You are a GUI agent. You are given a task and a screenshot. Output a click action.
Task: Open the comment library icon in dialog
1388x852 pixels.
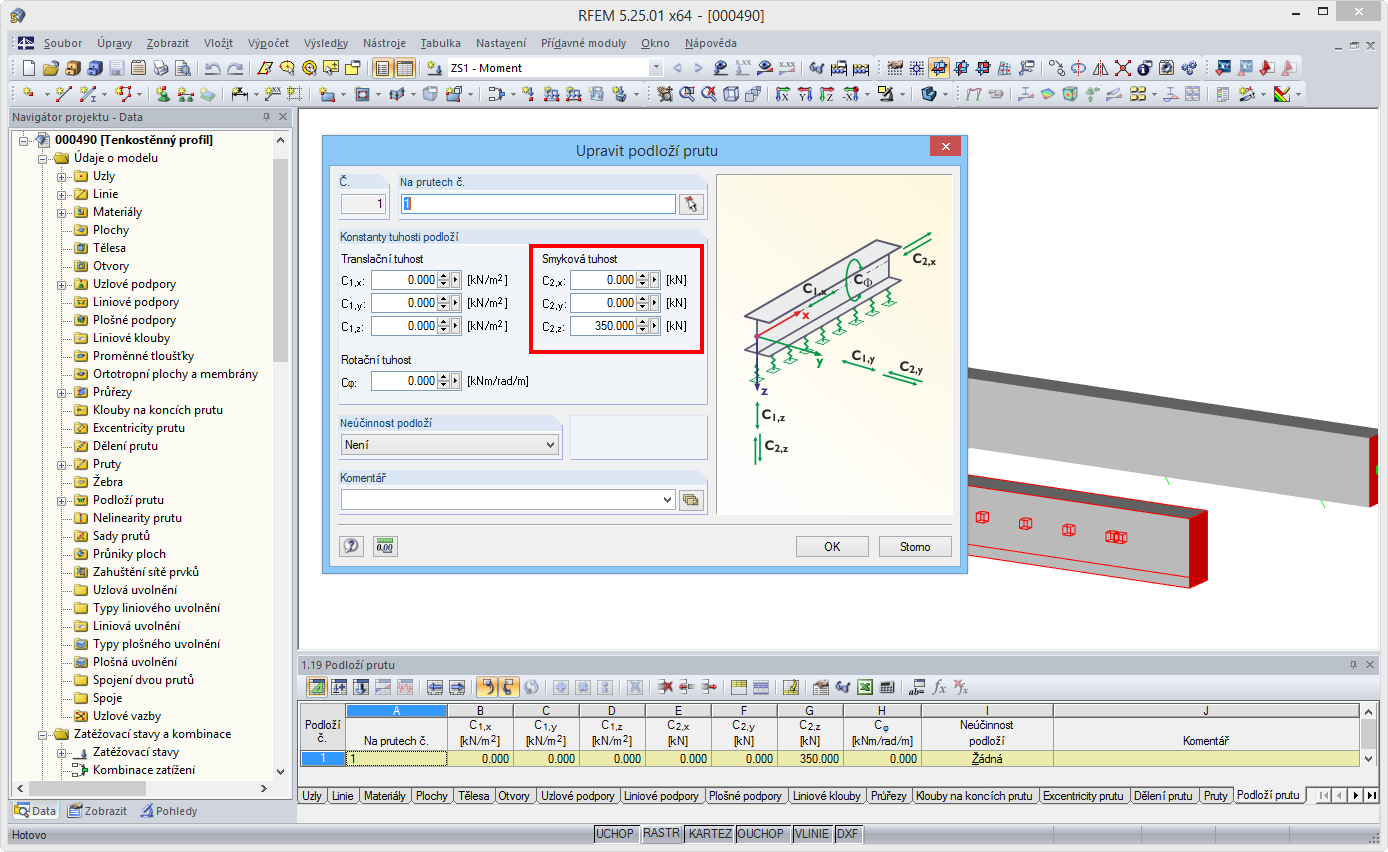coord(691,500)
